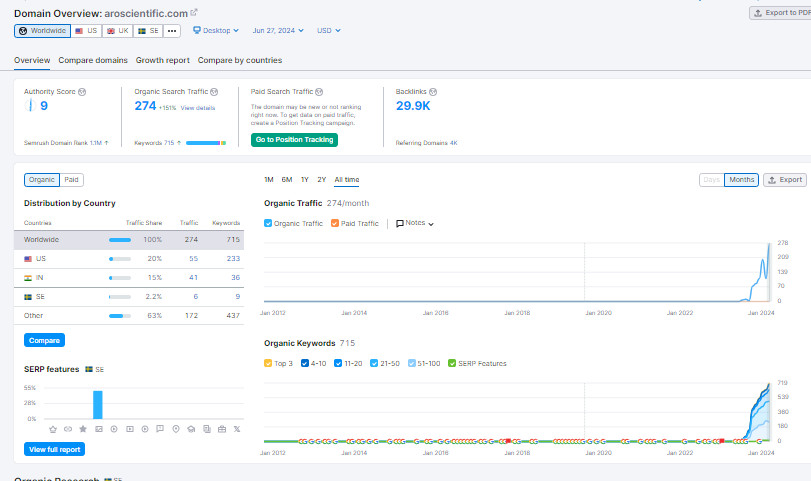This screenshot has height=481, width=811.
Task: Click the star reviews SERP feature icon
Action: [x=83, y=429]
